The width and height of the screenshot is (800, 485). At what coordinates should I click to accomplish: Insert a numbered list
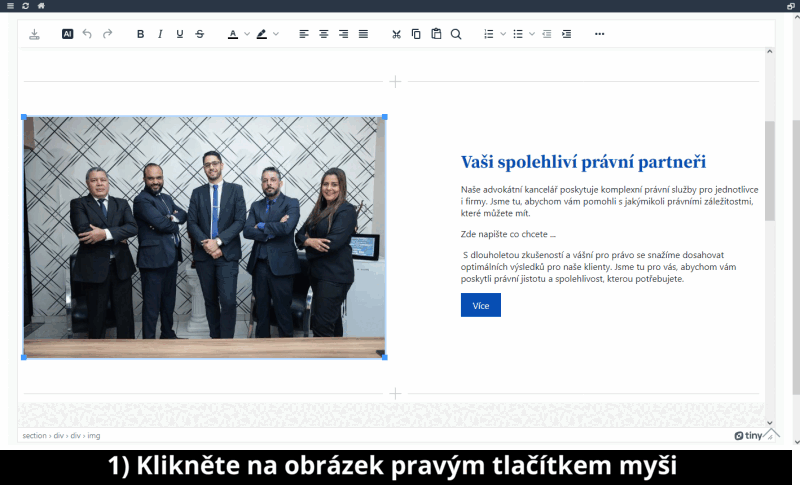489,34
